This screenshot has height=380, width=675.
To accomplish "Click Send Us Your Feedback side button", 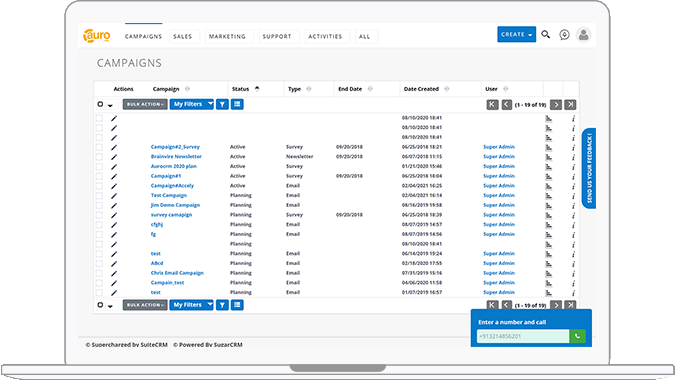I will [x=589, y=168].
